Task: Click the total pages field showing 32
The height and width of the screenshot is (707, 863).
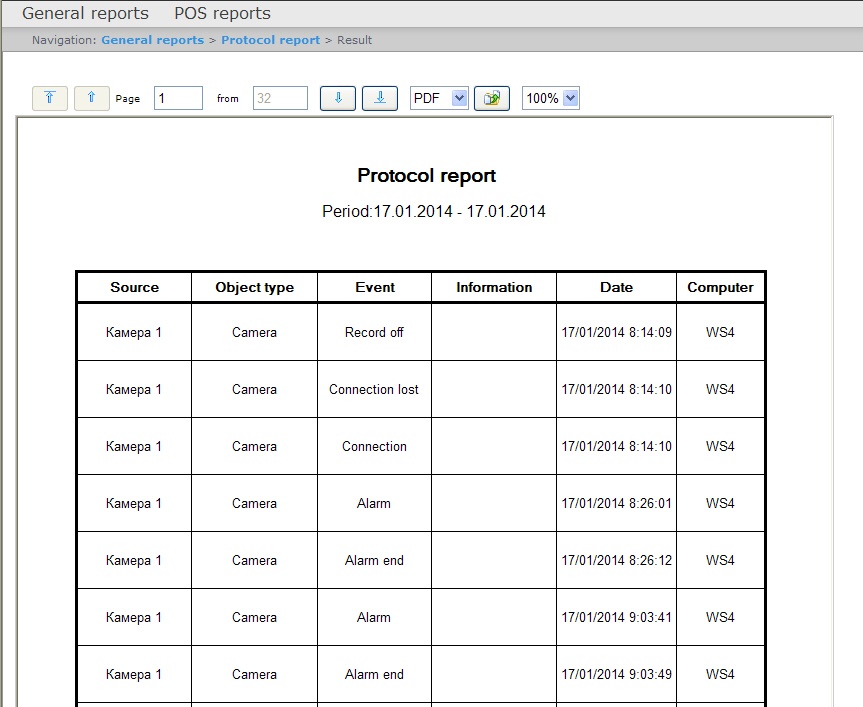Action: tap(279, 98)
